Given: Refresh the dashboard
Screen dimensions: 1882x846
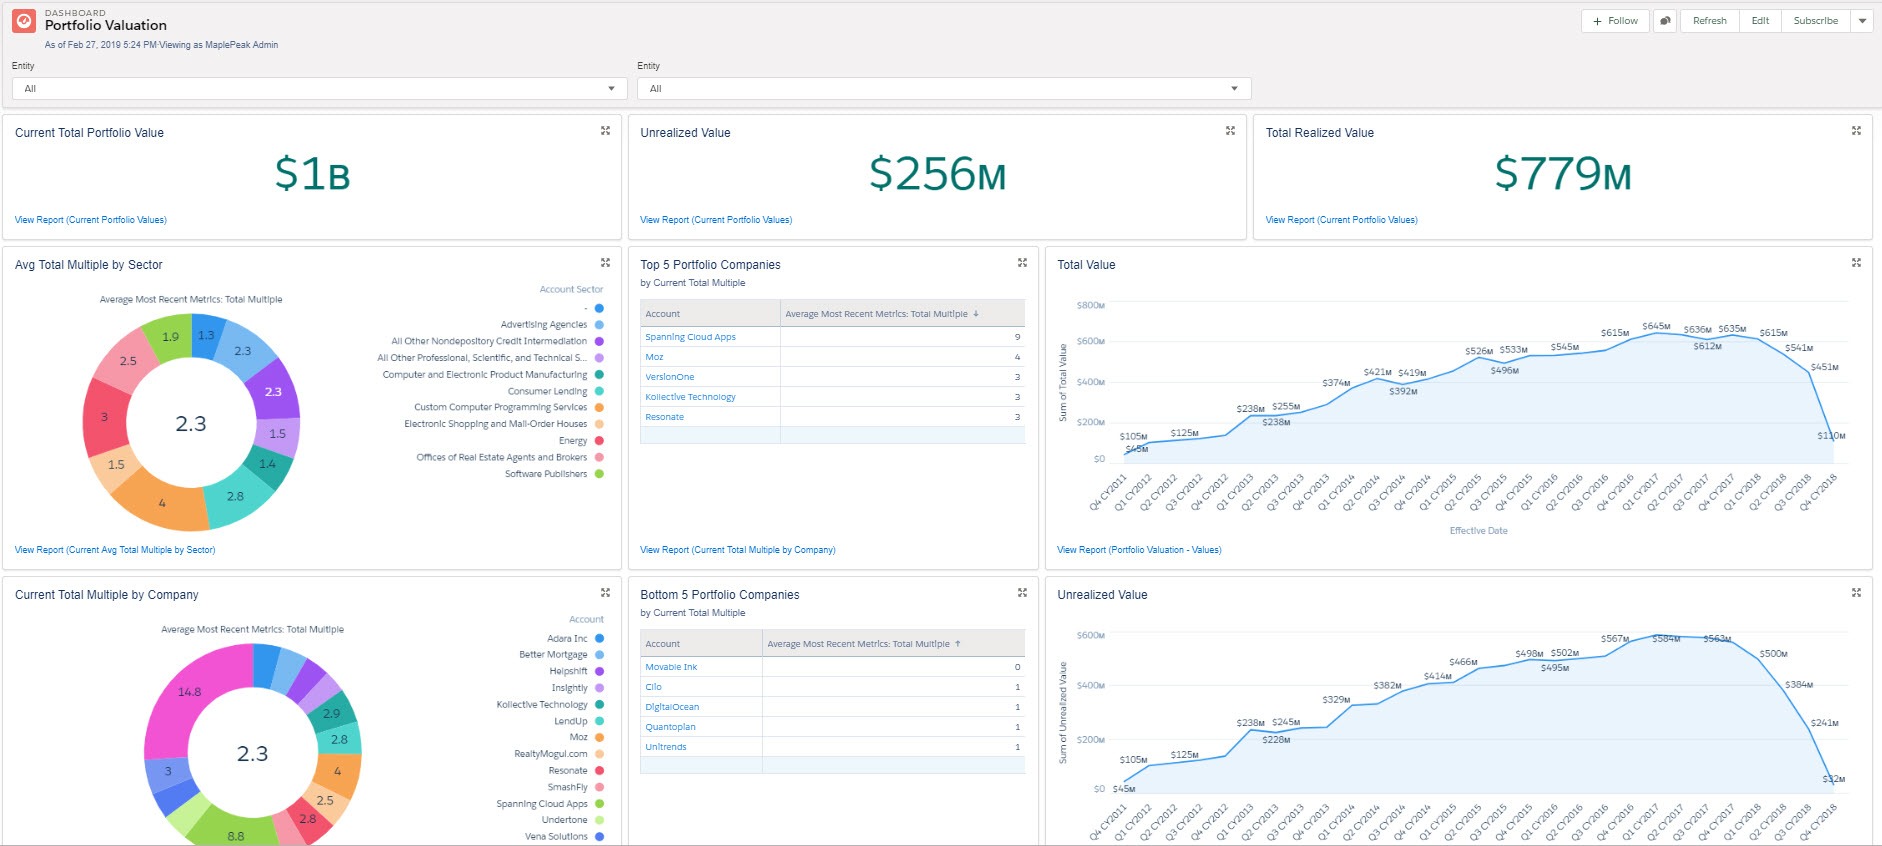Looking at the screenshot, I should [x=1709, y=21].
